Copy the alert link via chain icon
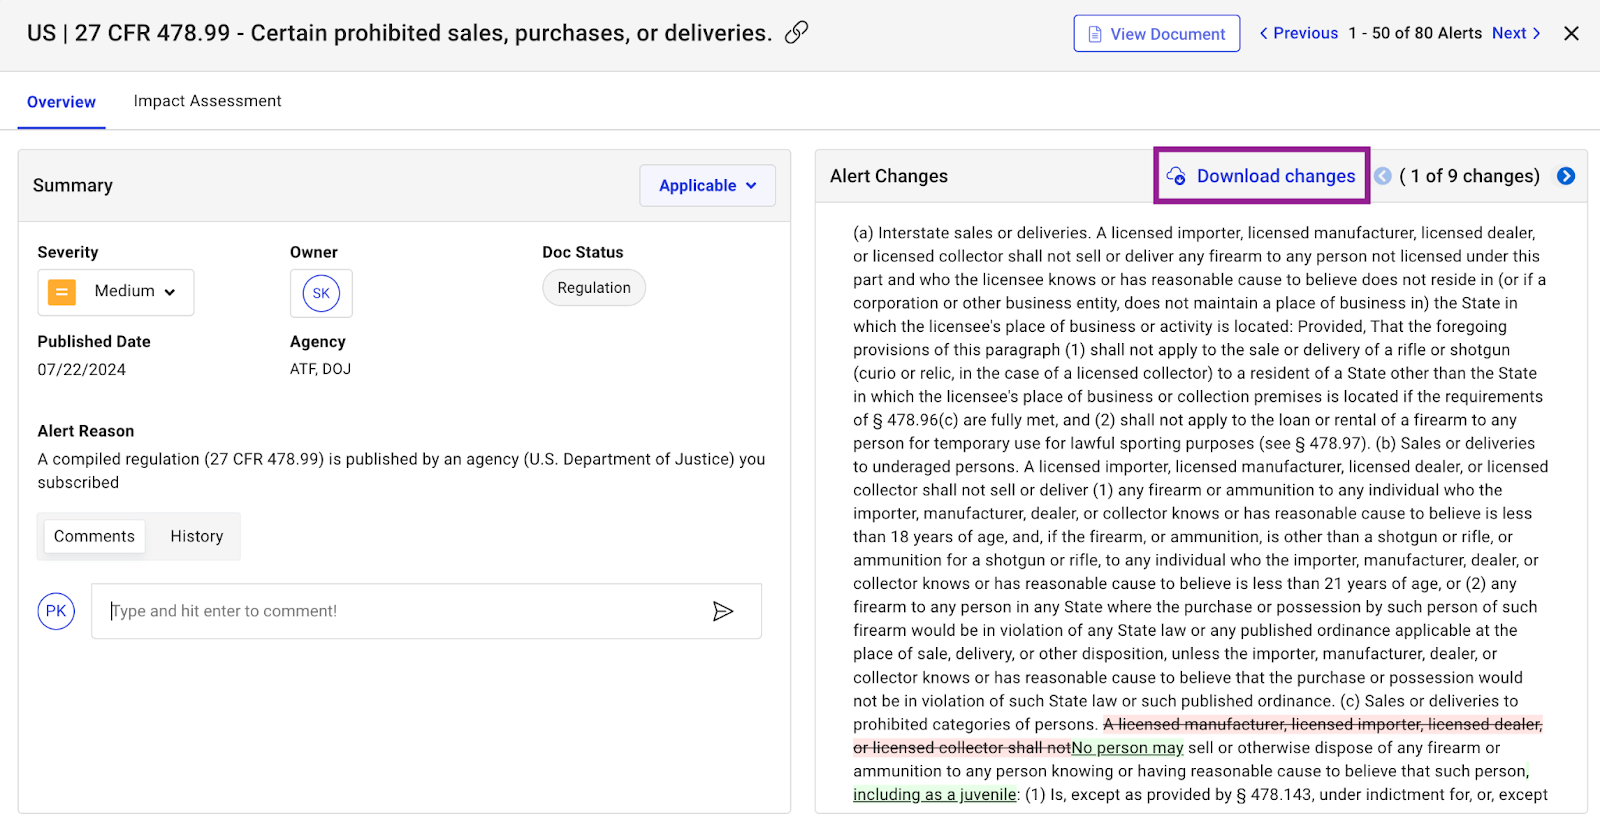 point(796,33)
